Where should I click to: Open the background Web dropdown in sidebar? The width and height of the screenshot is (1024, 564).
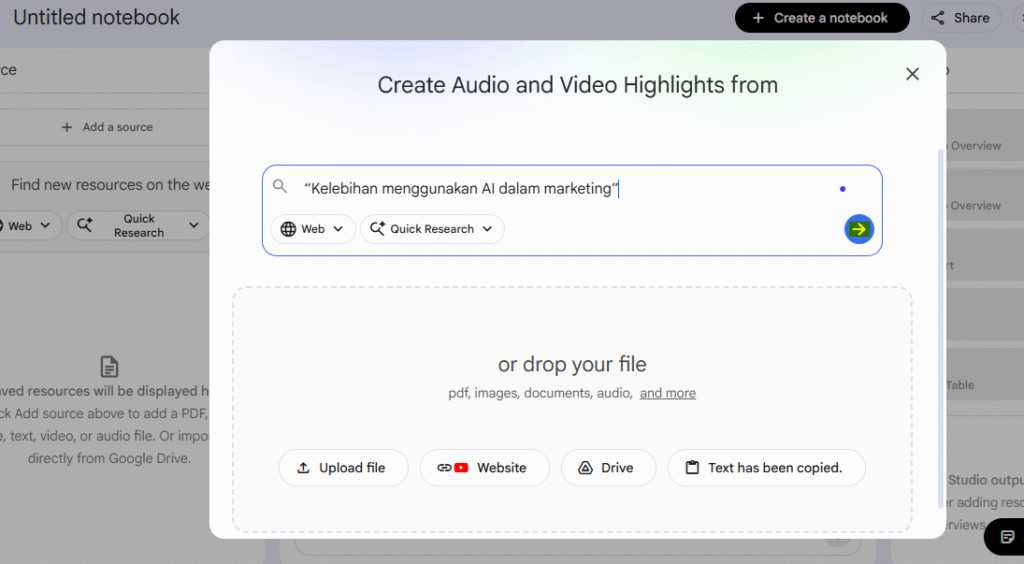pyautogui.click(x=28, y=226)
